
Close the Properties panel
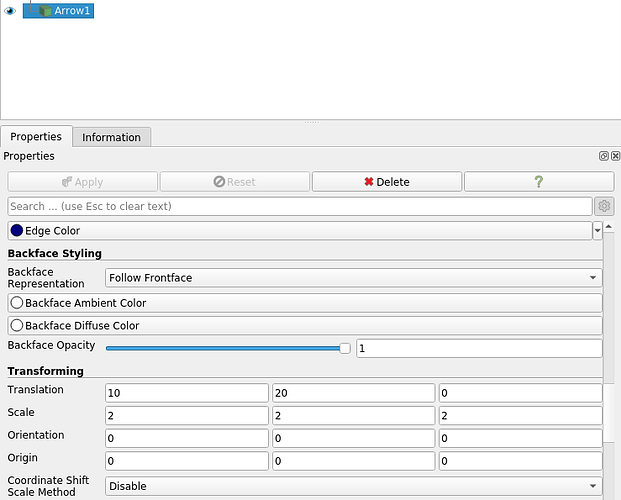[x=615, y=157]
